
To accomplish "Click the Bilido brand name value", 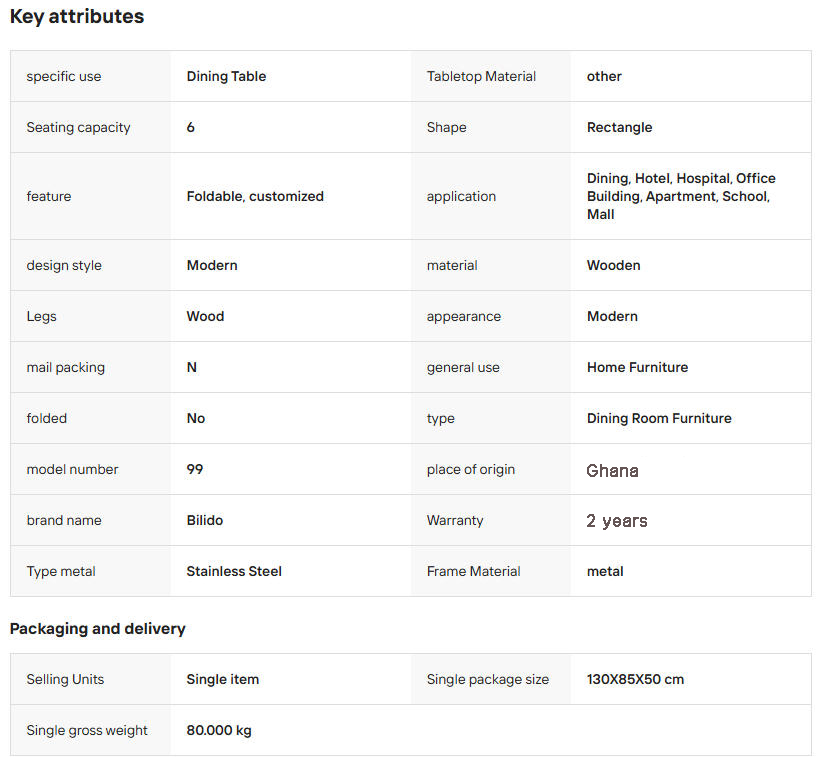I will pyautogui.click(x=205, y=520).
